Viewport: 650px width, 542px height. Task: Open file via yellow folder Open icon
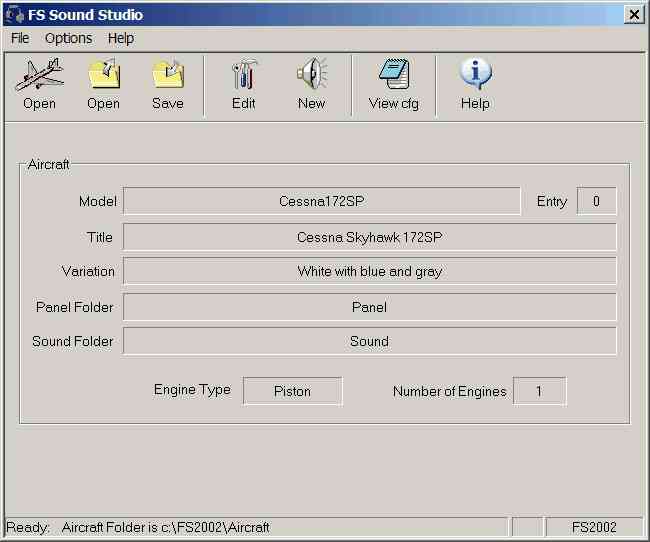104,84
